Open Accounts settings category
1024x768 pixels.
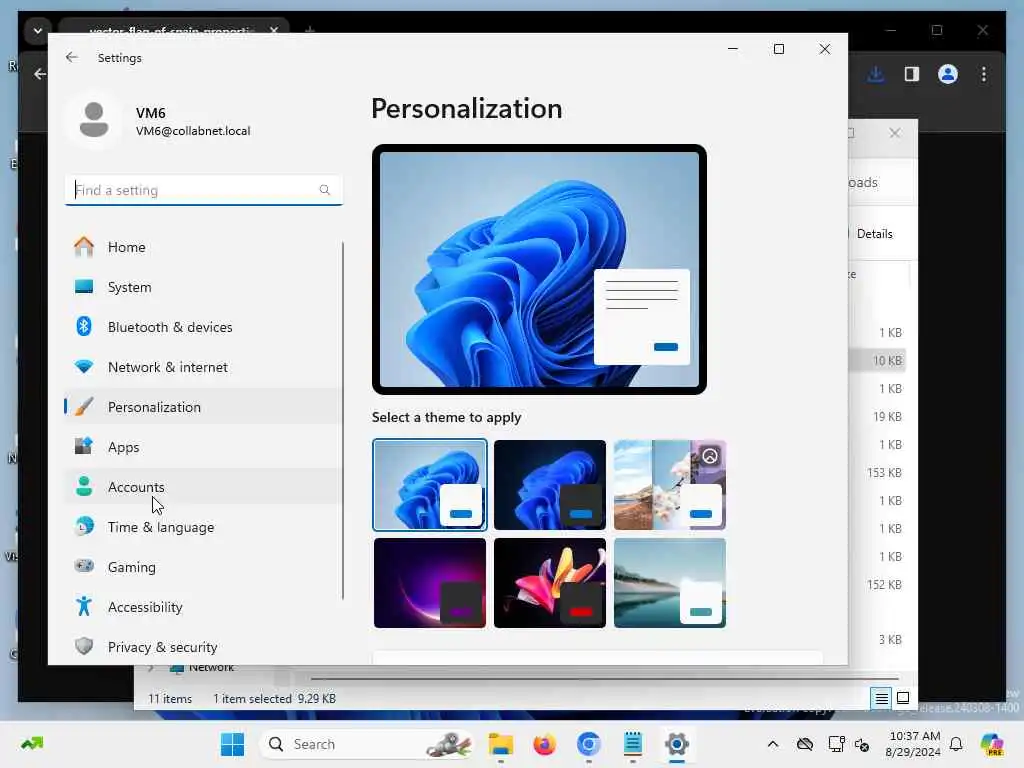click(204, 487)
